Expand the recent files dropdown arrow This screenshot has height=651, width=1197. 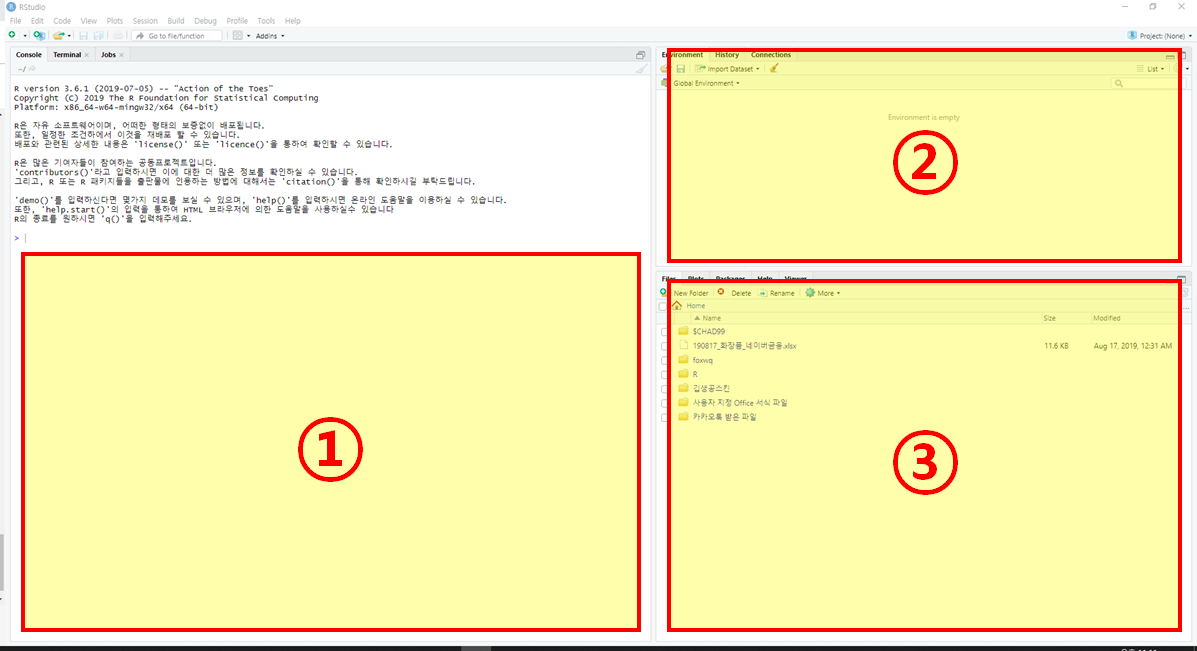coord(69,36)
